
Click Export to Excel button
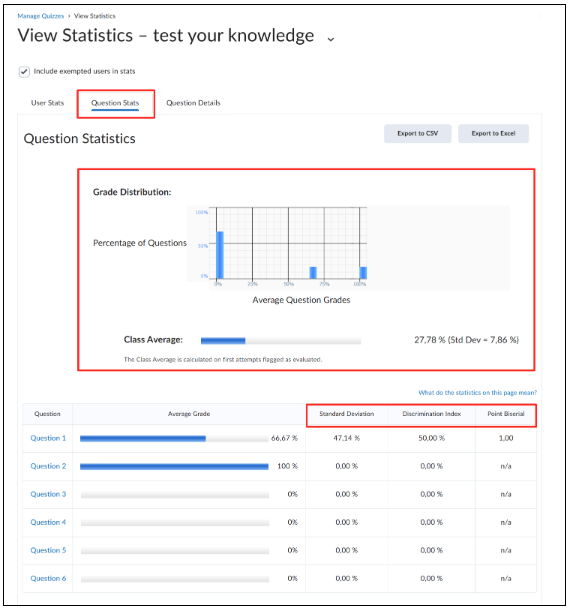pos(493,134)
